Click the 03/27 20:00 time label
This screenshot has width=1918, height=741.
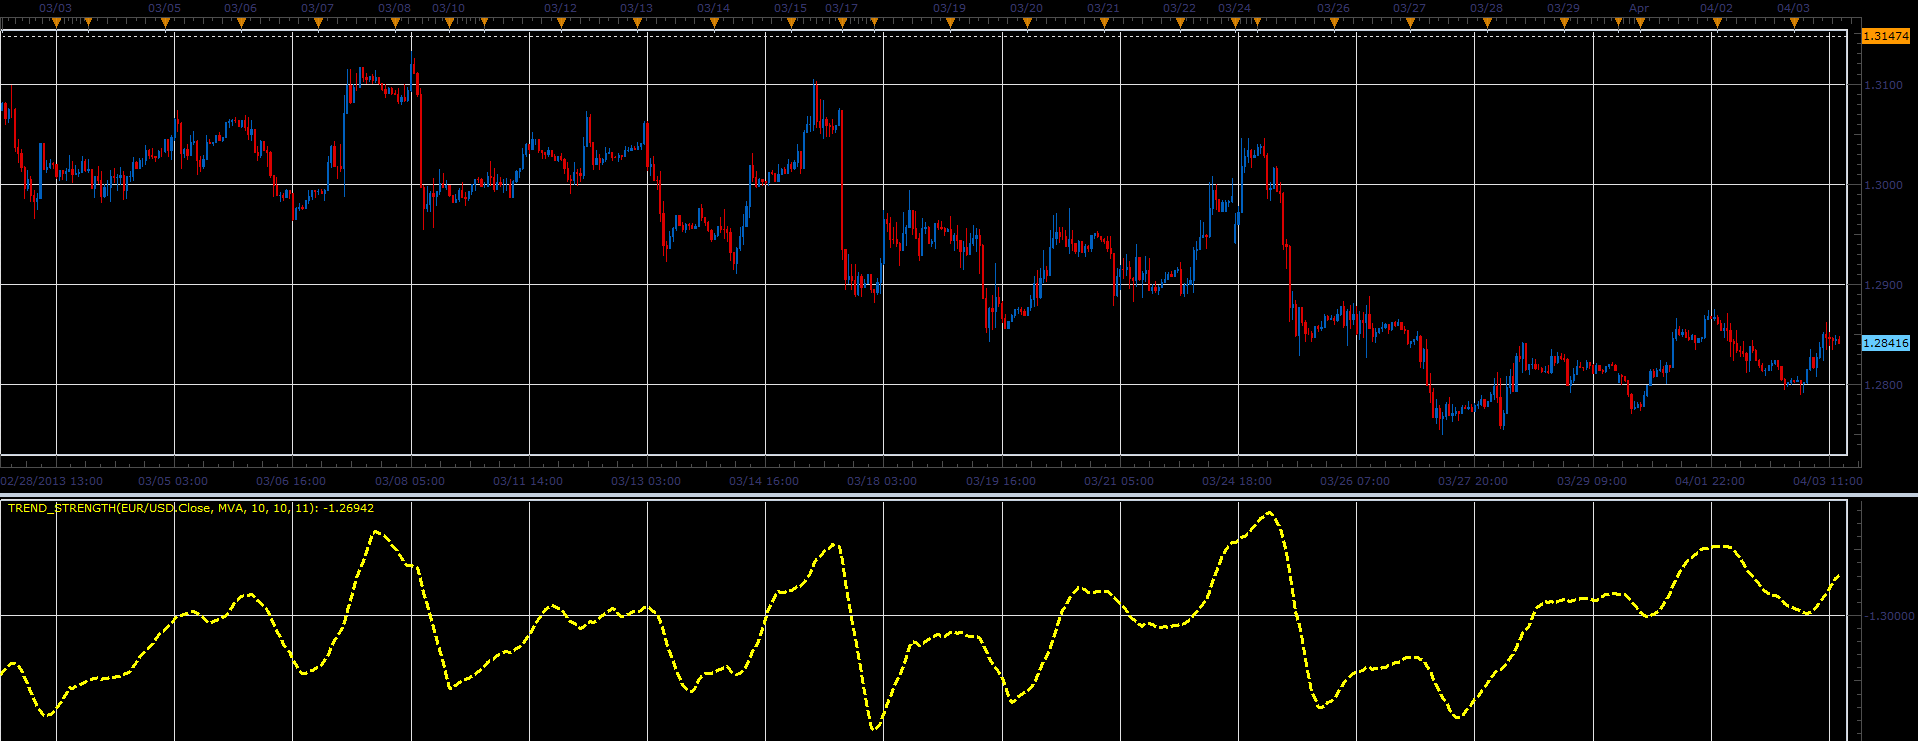[1473, 481]
